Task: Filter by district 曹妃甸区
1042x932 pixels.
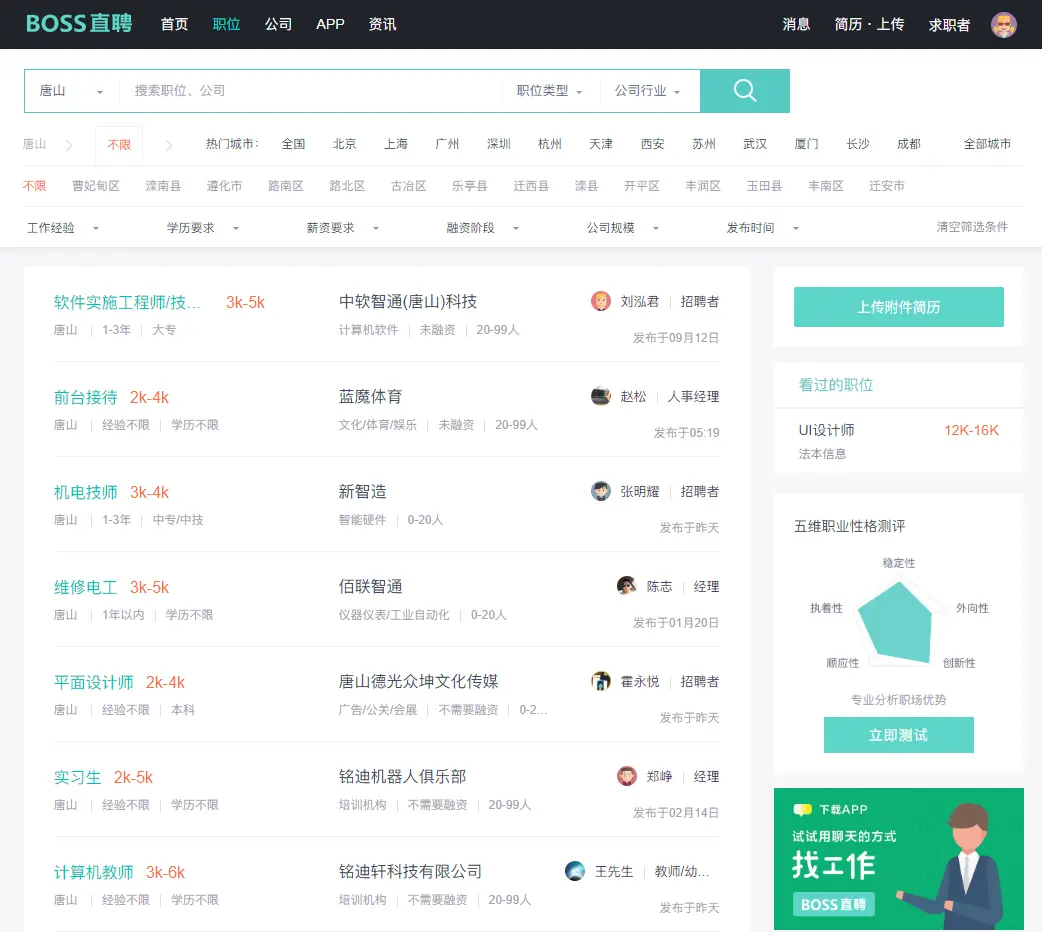Action: 96,185
